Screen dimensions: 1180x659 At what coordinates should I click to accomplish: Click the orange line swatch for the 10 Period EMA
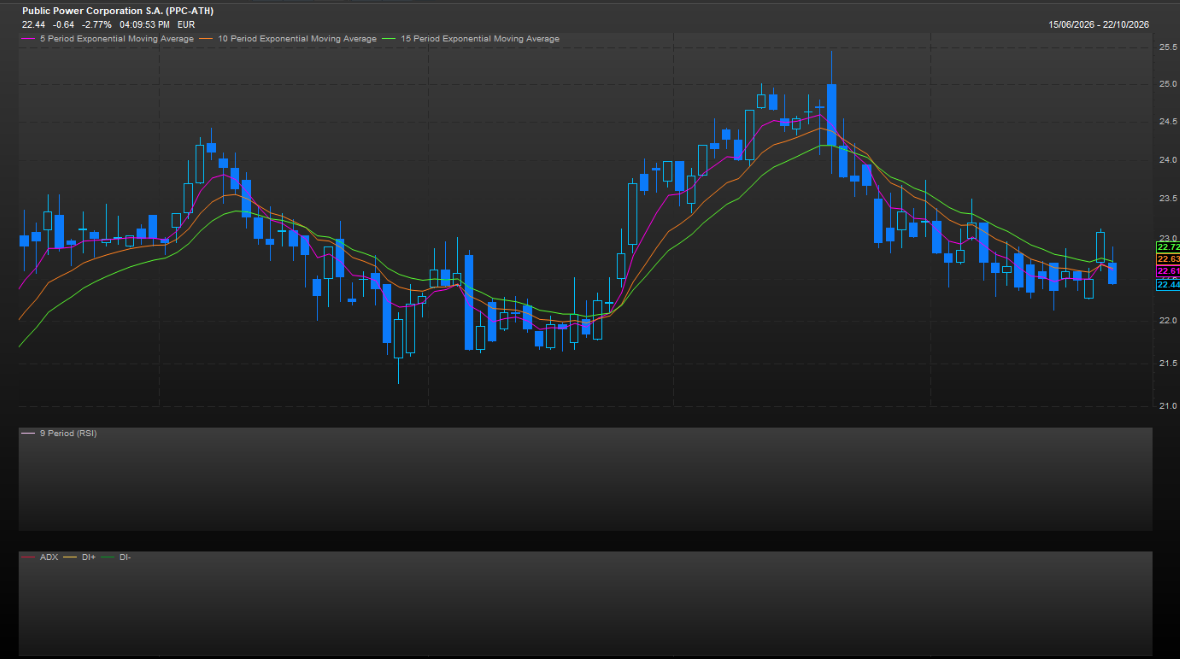coord(206,38)
